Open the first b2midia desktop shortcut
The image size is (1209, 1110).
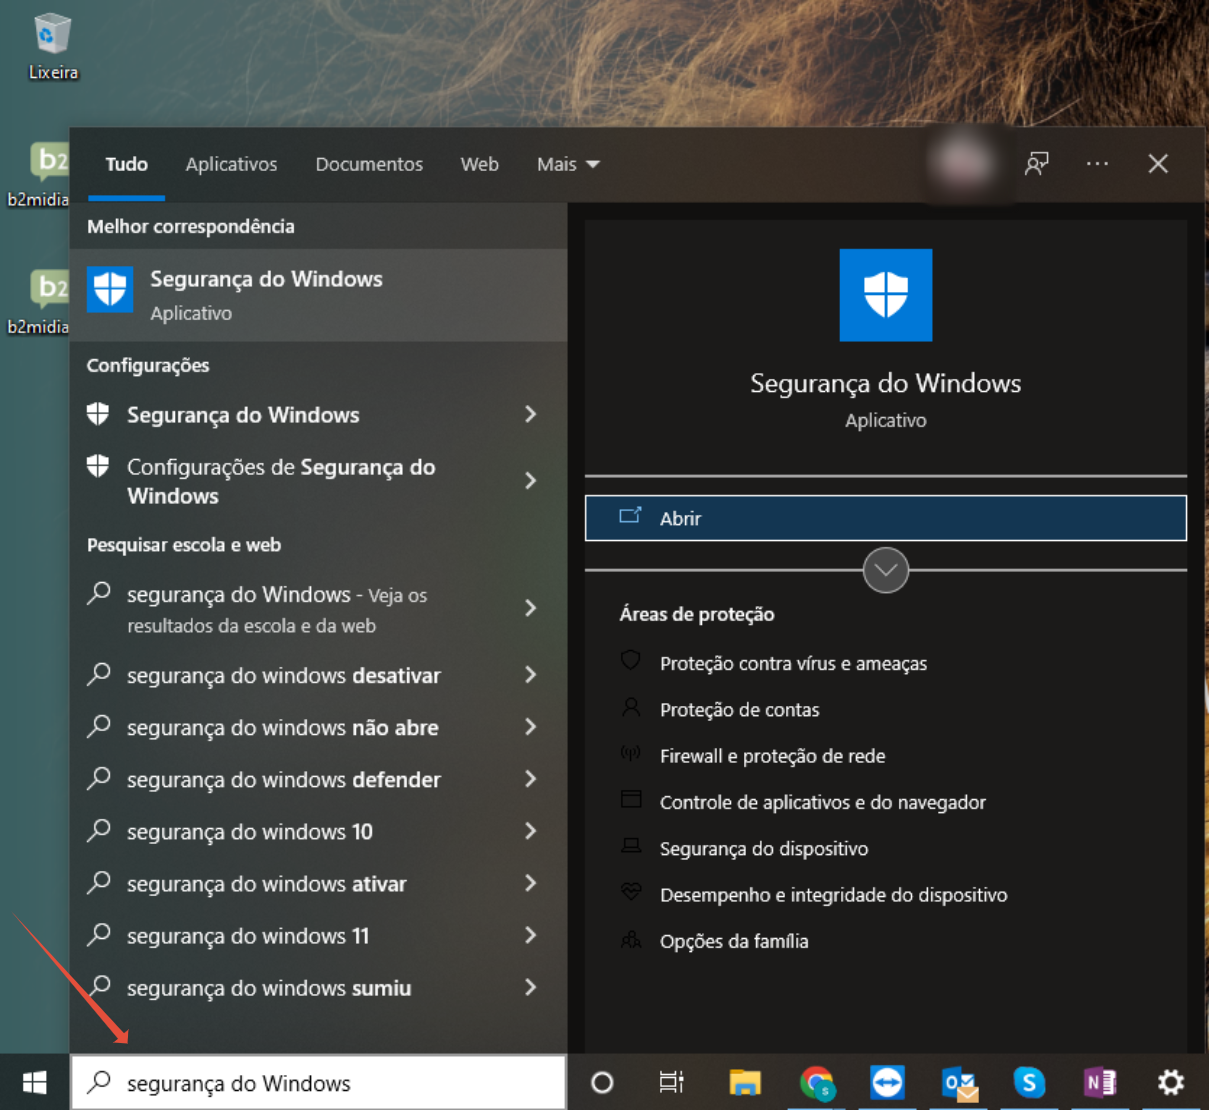click(x=40, y=175)
